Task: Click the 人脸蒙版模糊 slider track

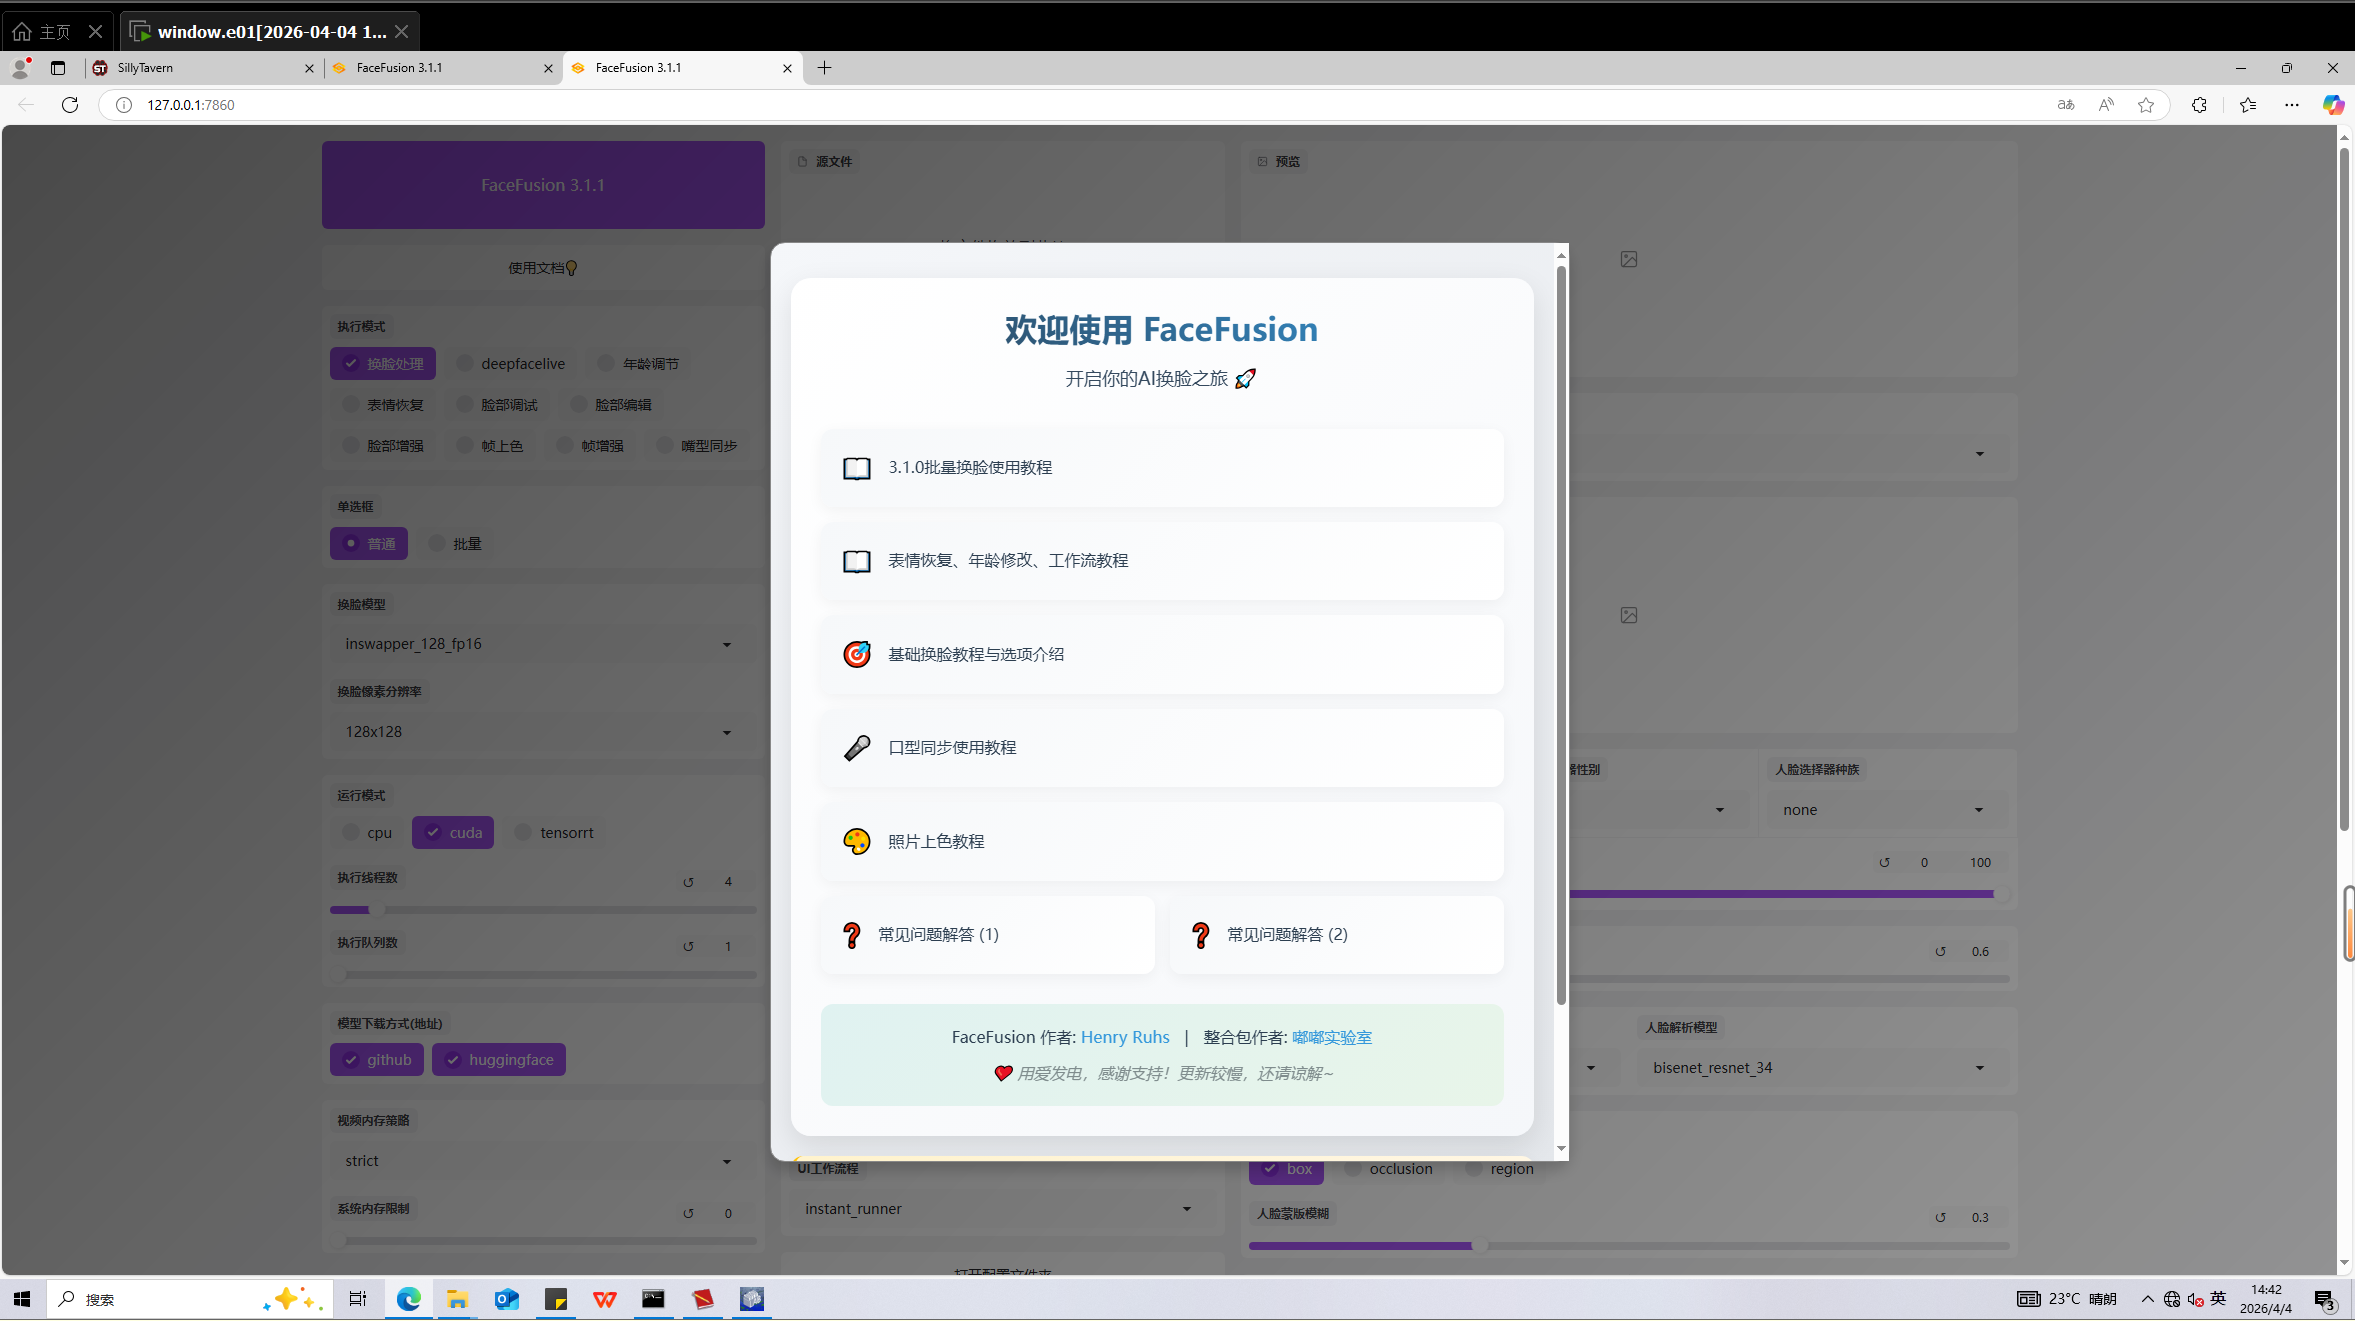Action: (x=1629, y=1246)
